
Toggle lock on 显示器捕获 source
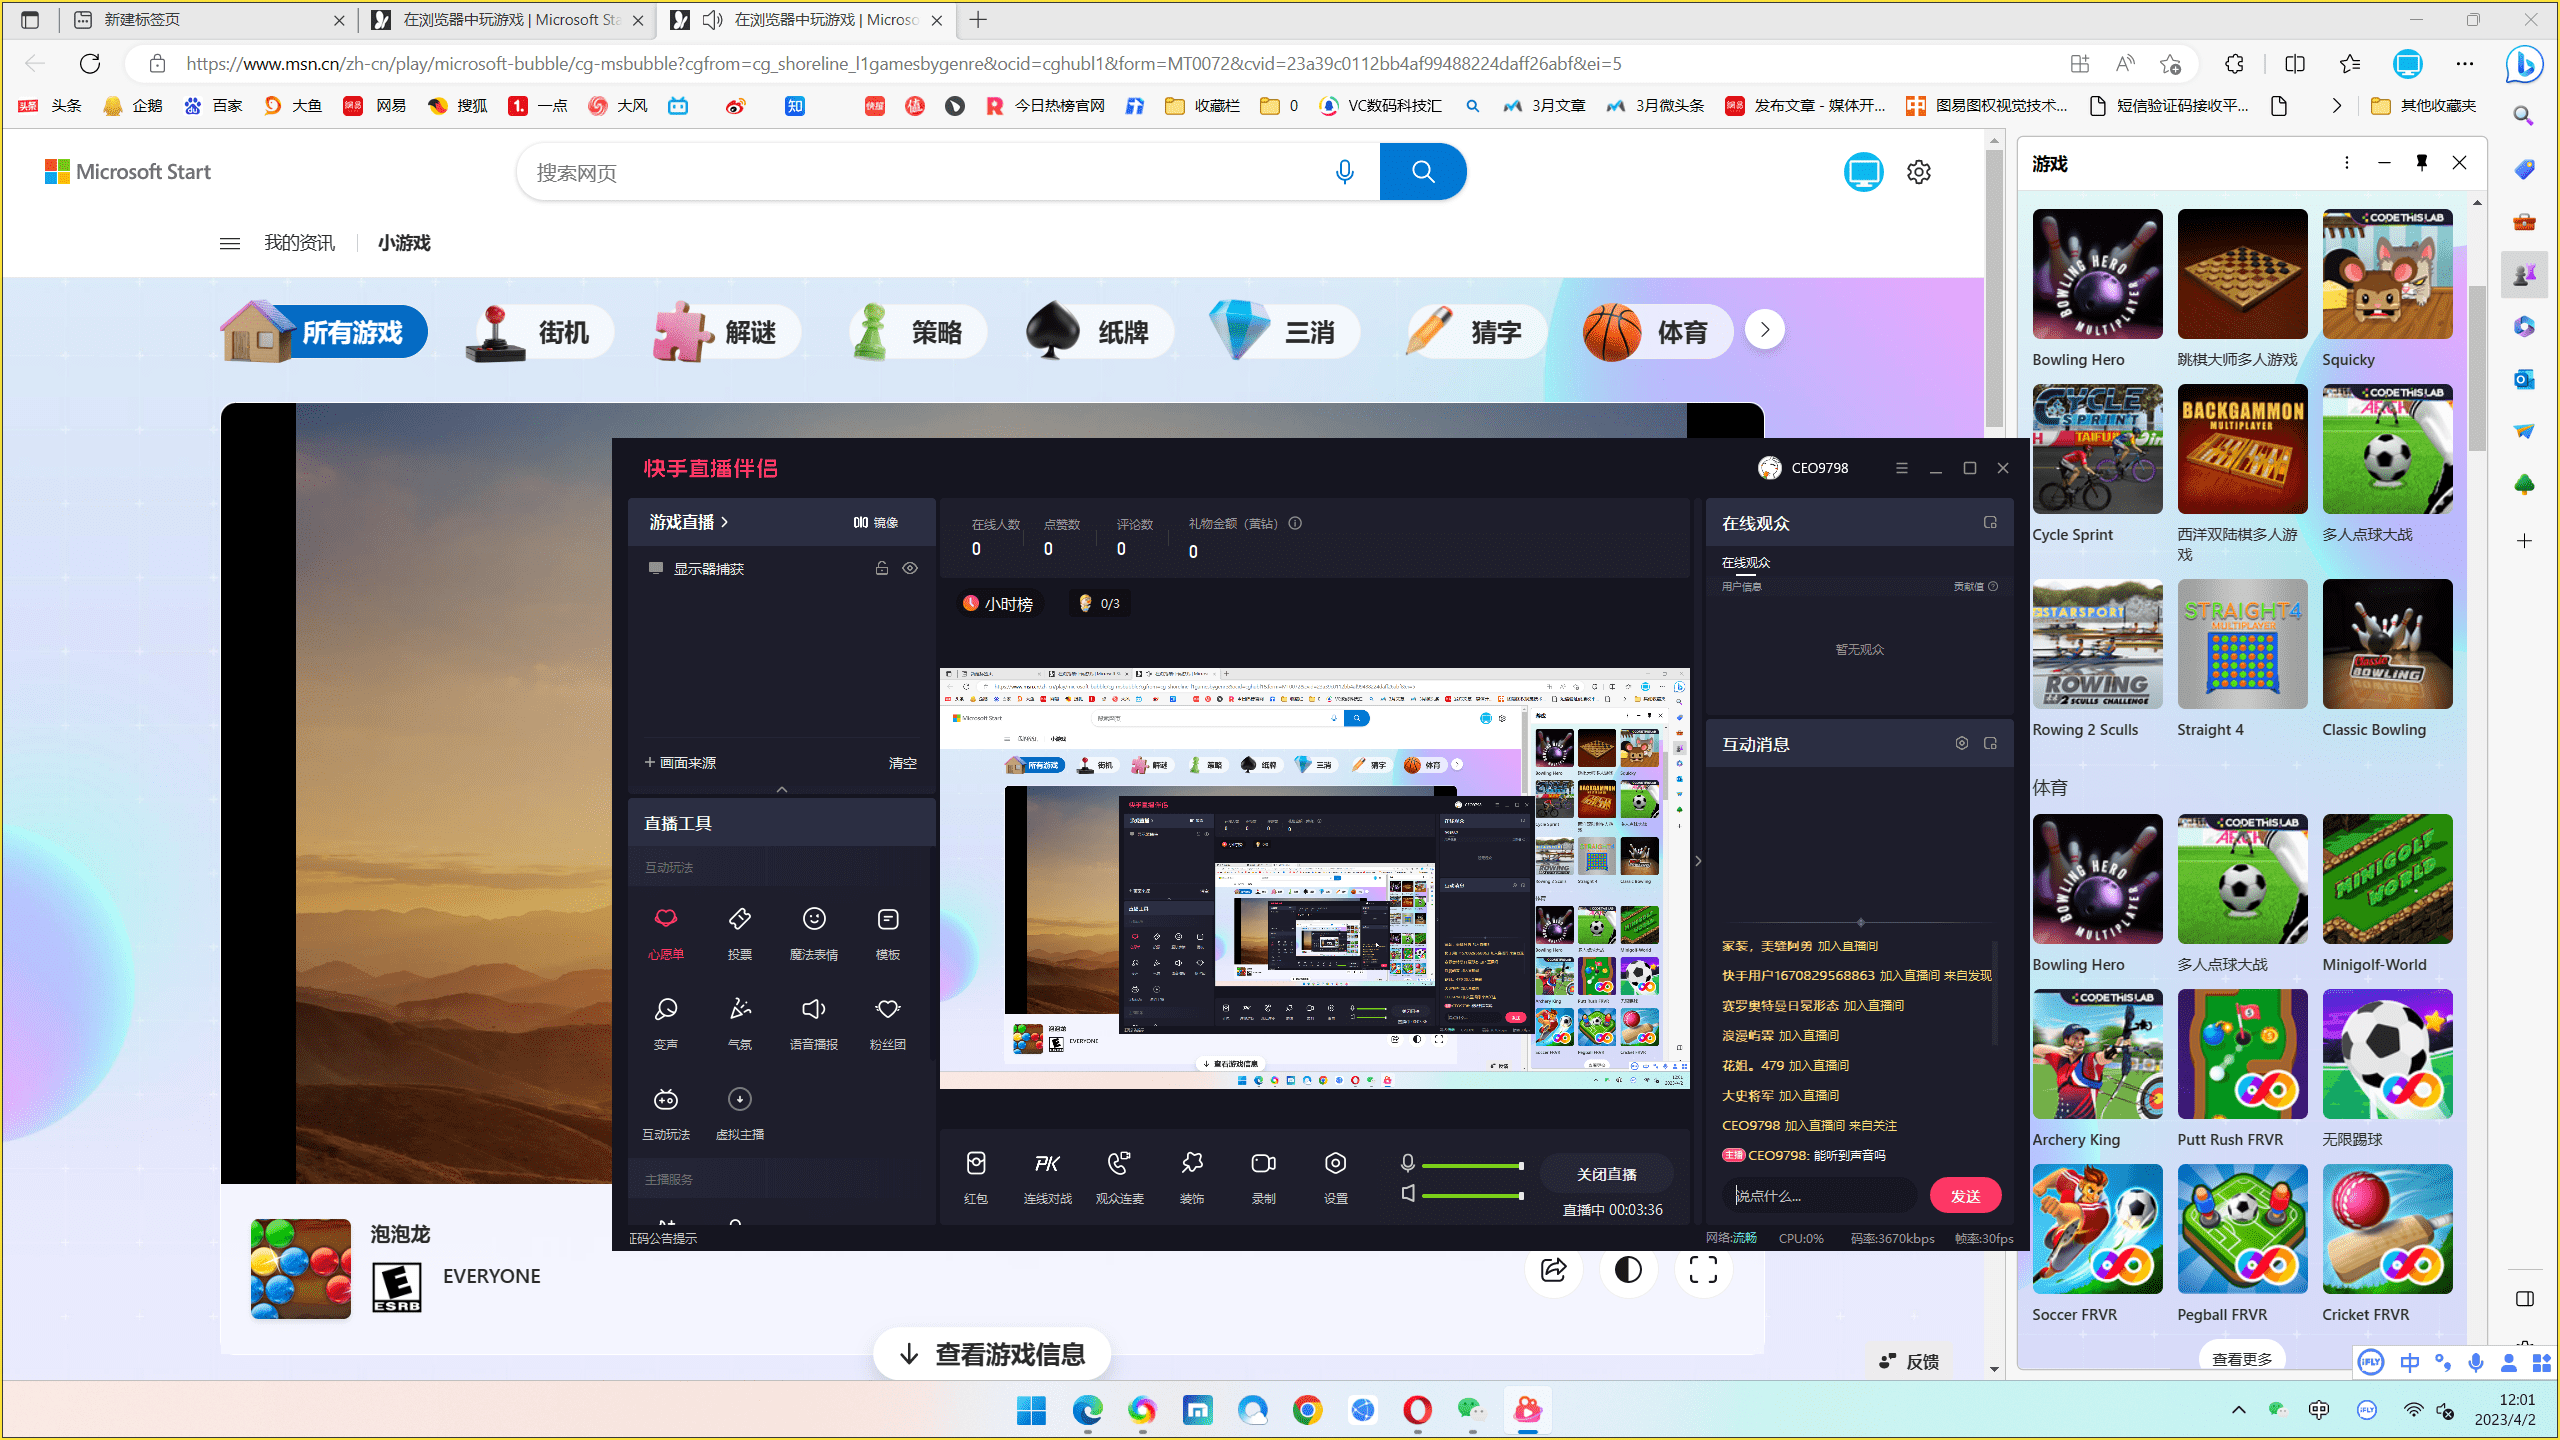[x=882, y=568]
